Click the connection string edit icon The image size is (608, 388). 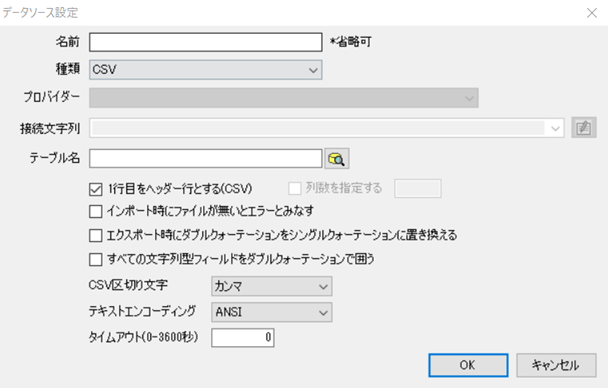(584, 128)
